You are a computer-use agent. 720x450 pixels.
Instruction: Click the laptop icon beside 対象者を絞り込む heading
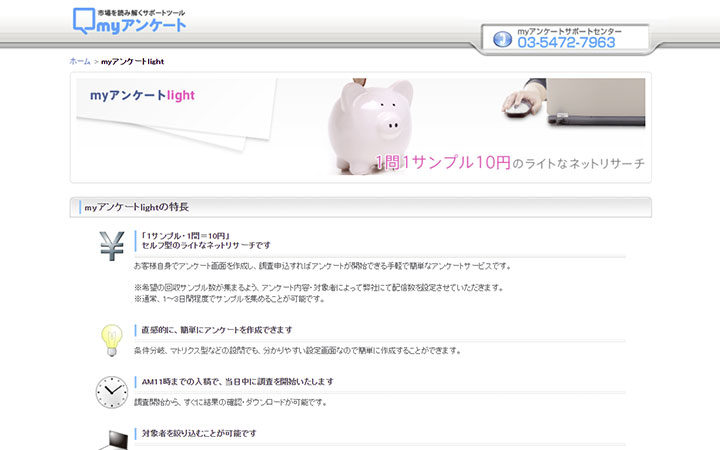tap(113, 440)
